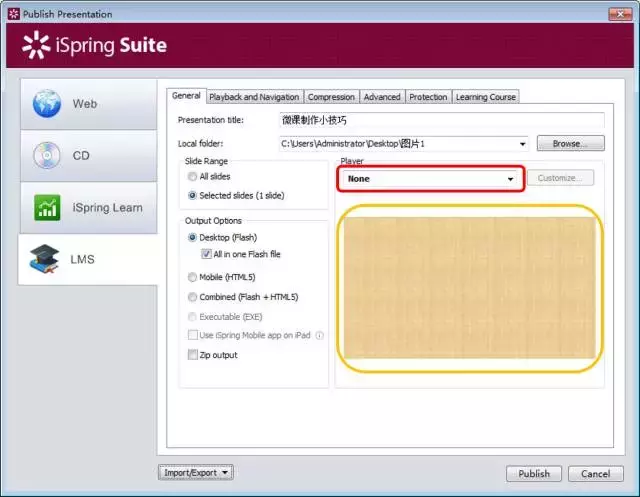Choose the CD disc icon
The image size is (640, 497).
(x=47, y=155)
